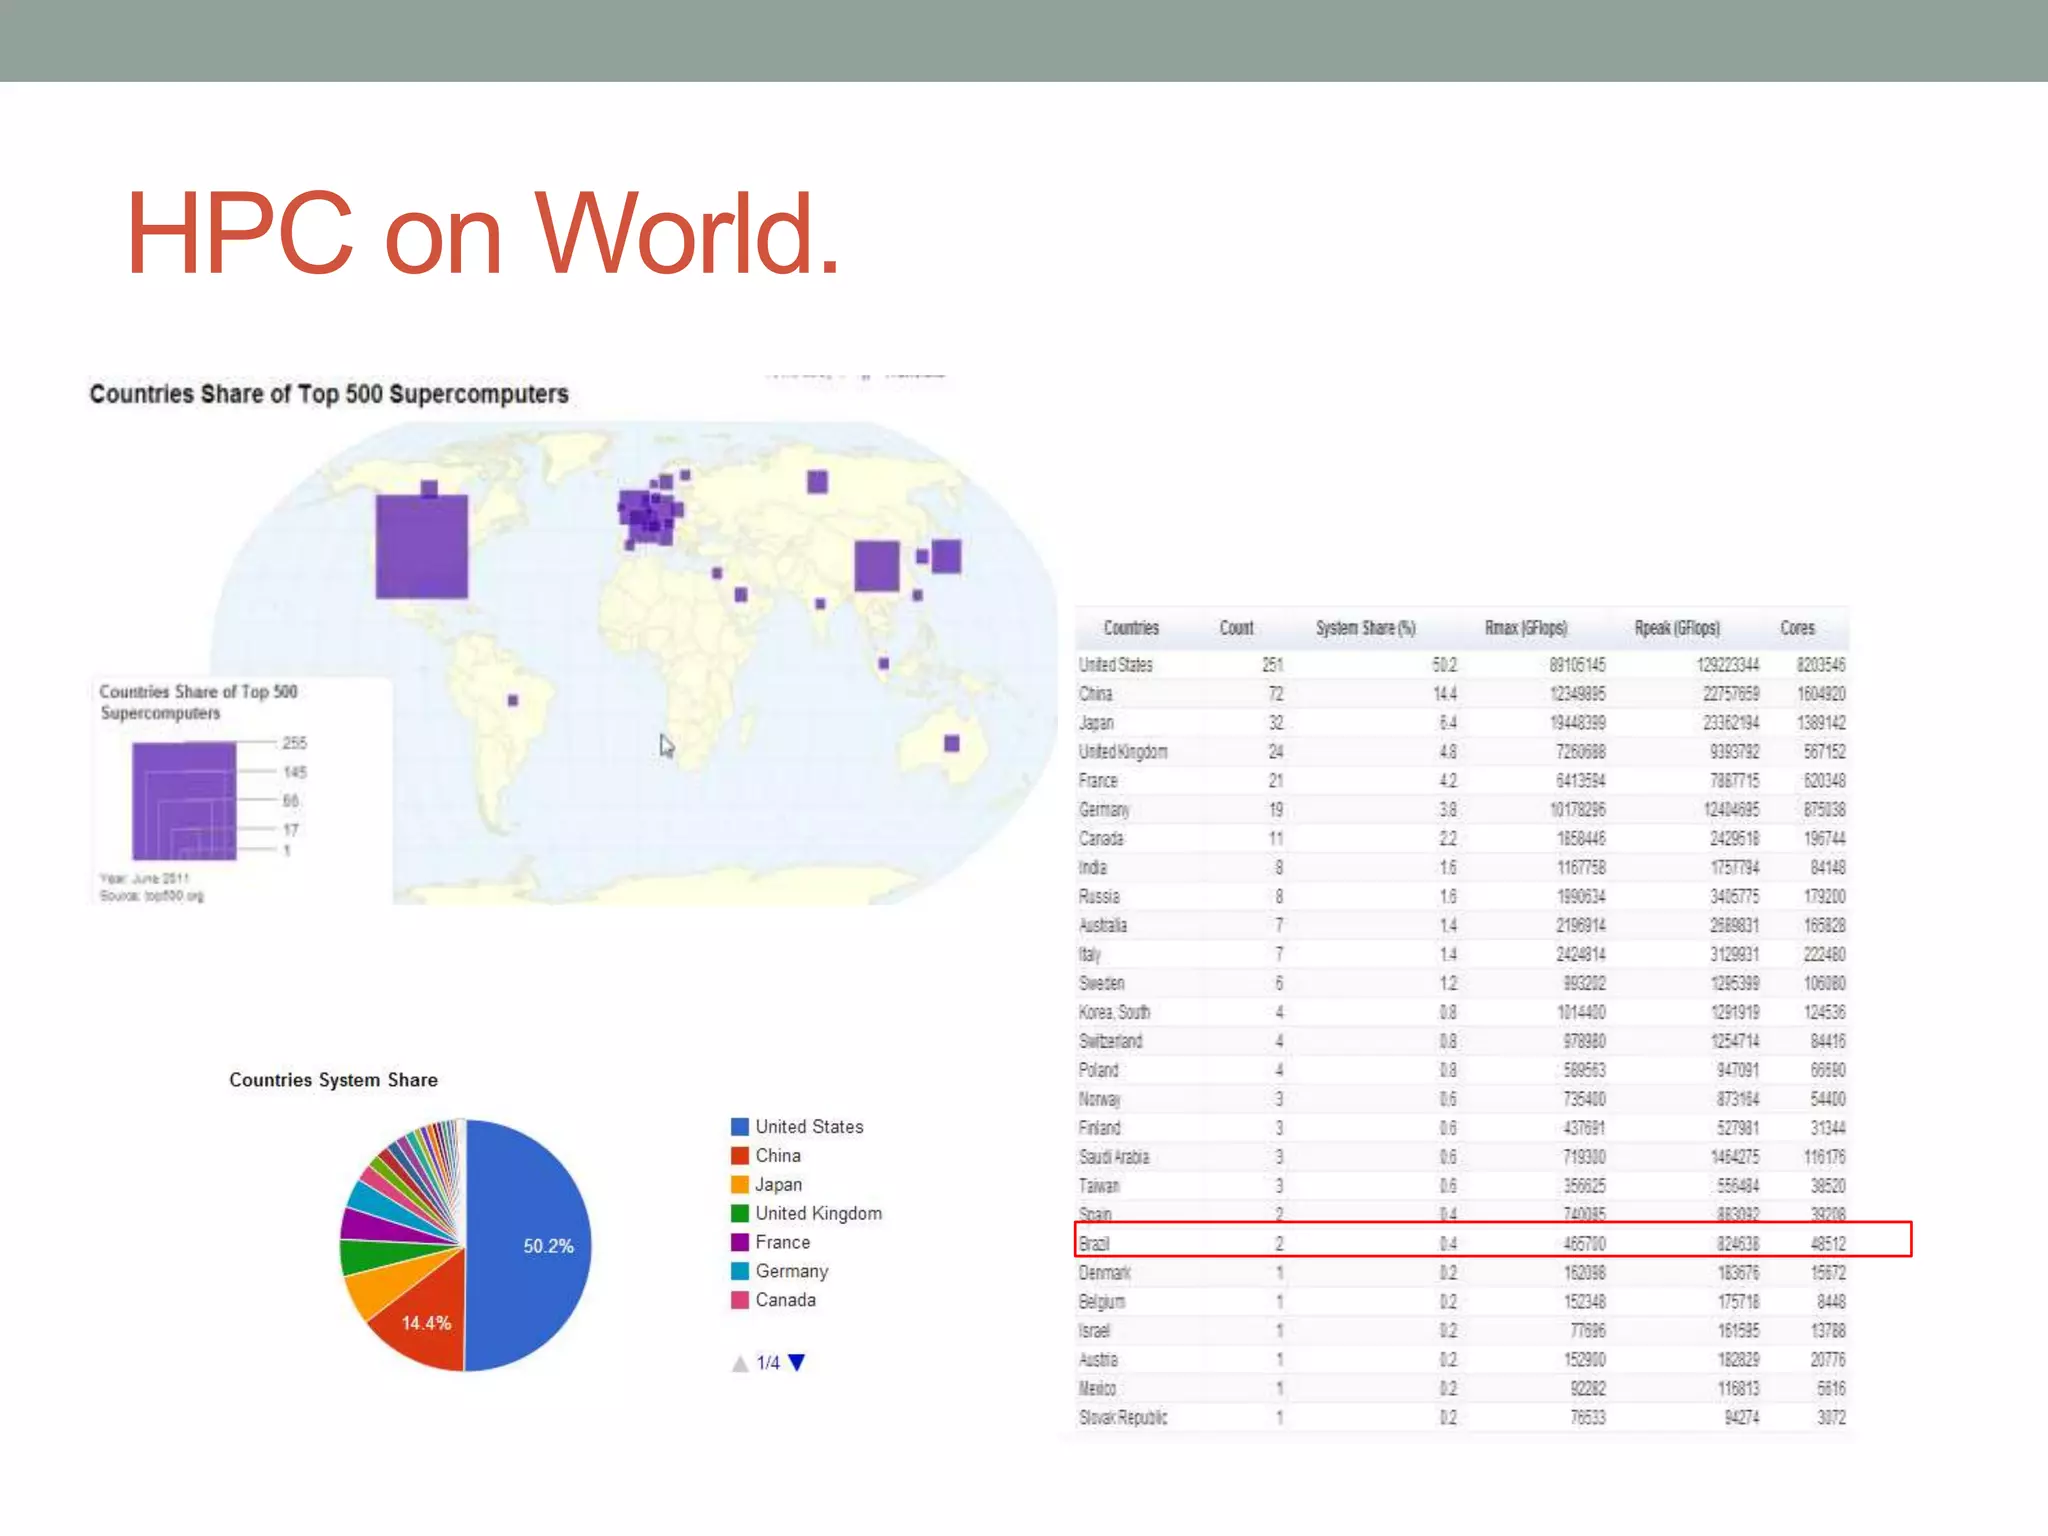
Task: Click the 'Canada' legend label
Action: click(x=786, y=1300)
